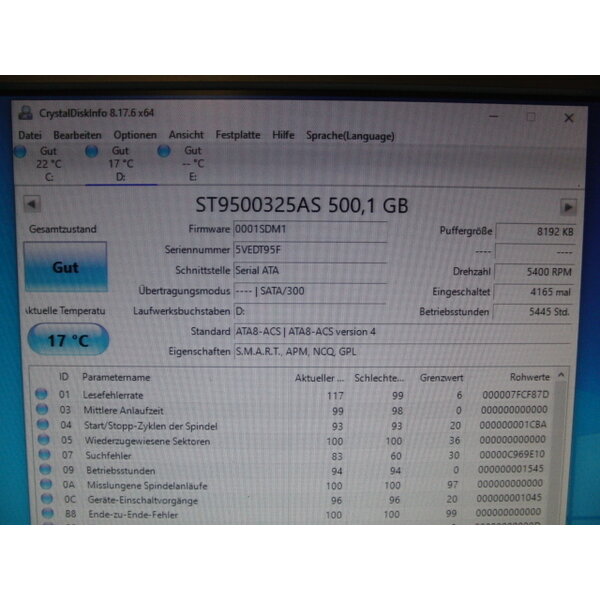Image resolution: width=600 pixels, height=600 pixels.
Task: Click status icon of row 09 Betriebsstunden
Action: click(x=45, y=469)
